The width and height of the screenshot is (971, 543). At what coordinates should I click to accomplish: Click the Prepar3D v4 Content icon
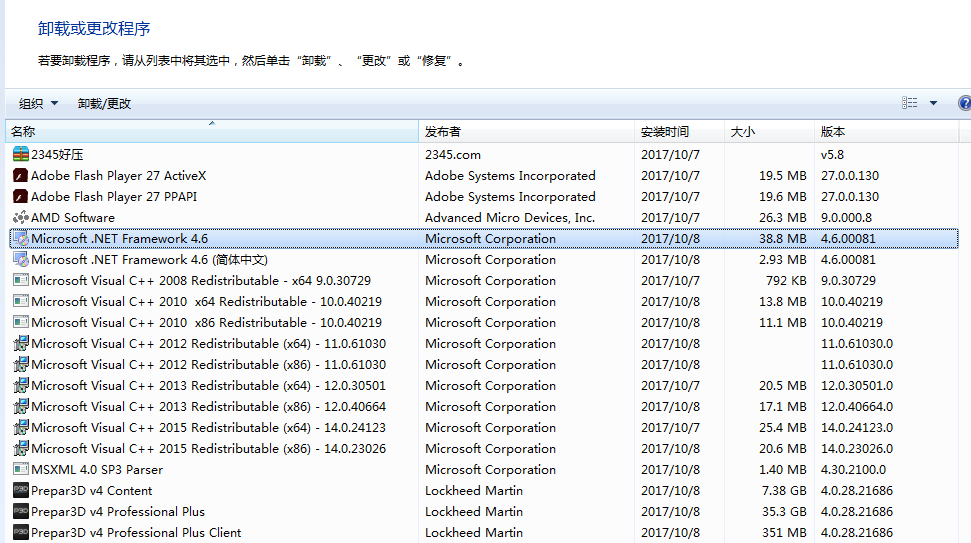[20, 491]
